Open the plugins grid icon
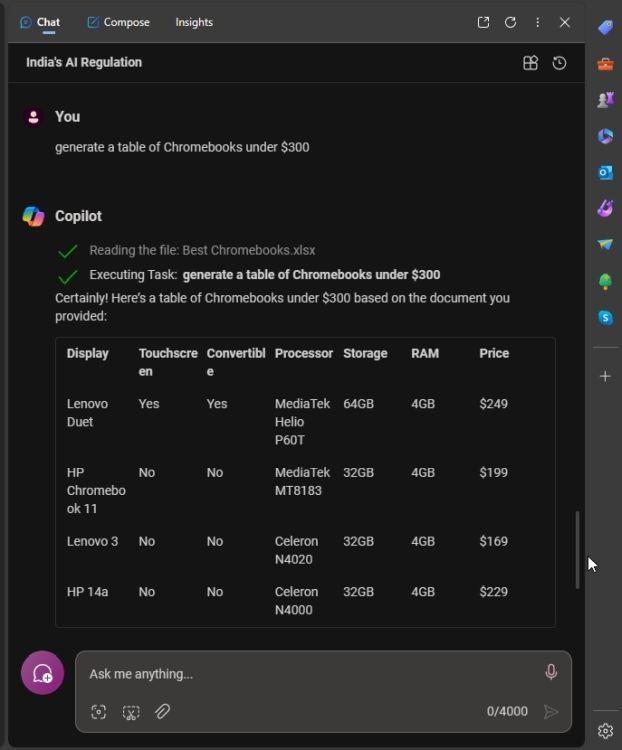 (x=531, y=63)
